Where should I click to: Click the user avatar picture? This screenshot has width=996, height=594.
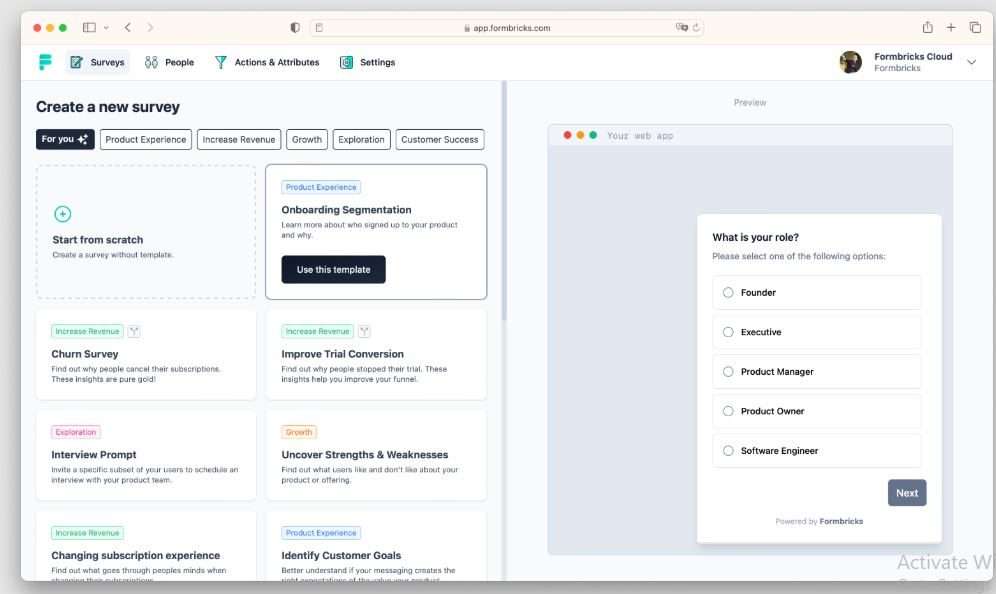(x=850, y=62)
